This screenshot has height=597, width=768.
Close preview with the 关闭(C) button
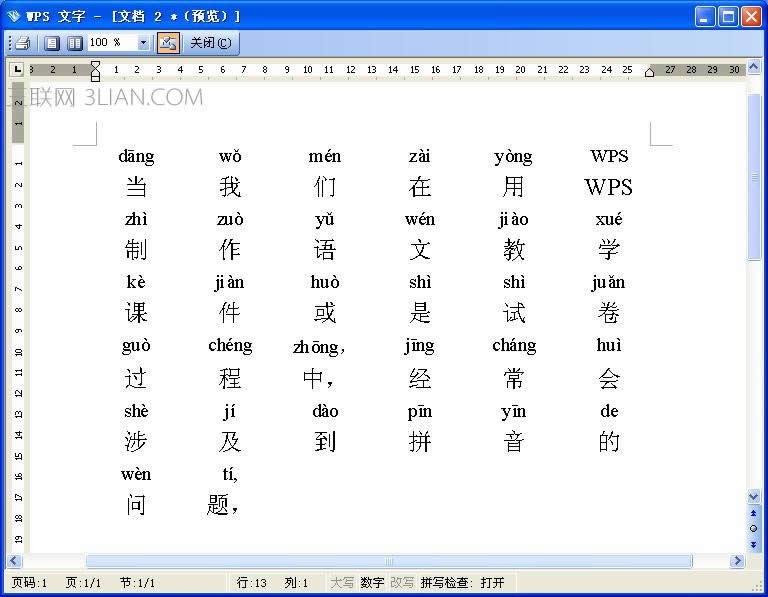click(211, 43)
